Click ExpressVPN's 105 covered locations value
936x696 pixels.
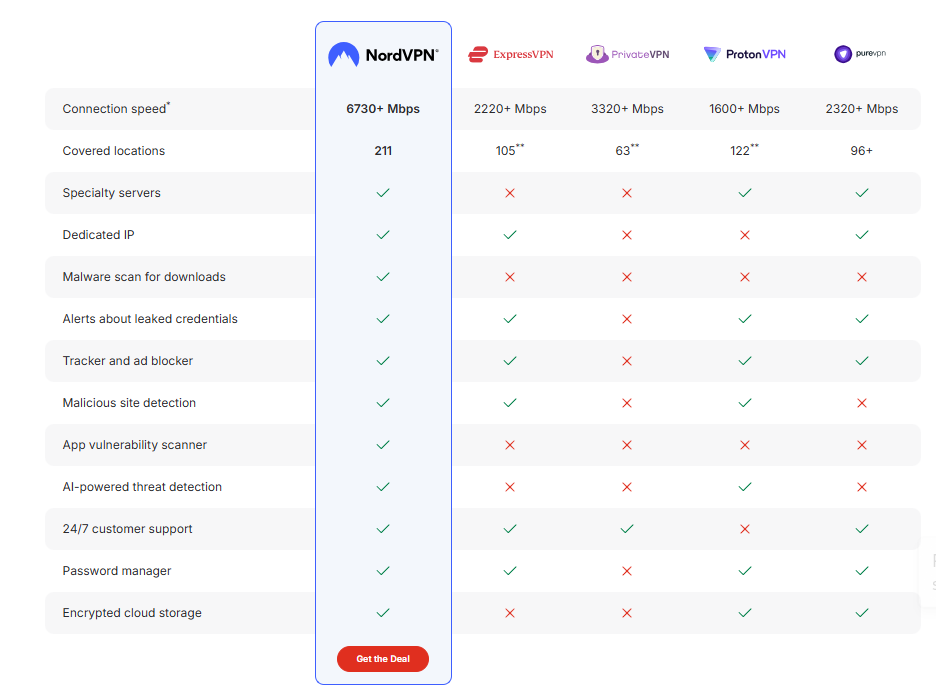(x=510, y=150)
